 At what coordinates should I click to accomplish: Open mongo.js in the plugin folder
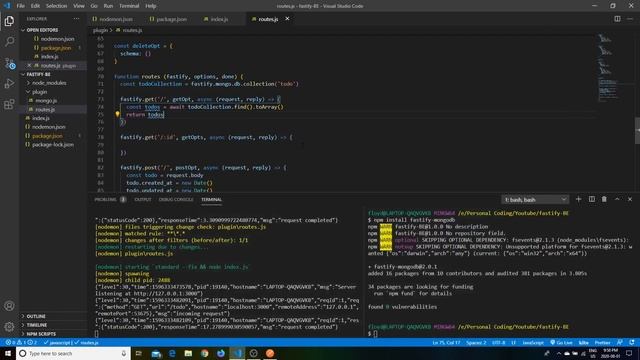tap(46, 100)
